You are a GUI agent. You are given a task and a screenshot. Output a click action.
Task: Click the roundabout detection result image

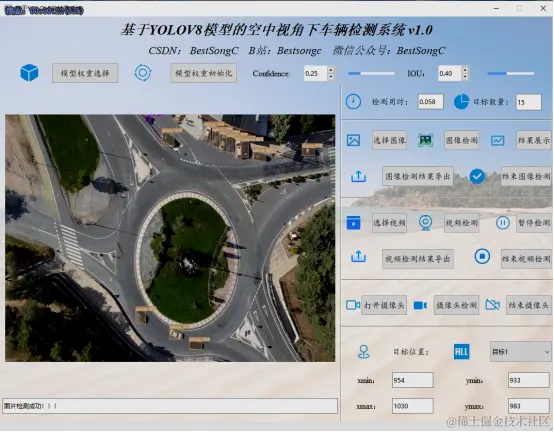170,238
